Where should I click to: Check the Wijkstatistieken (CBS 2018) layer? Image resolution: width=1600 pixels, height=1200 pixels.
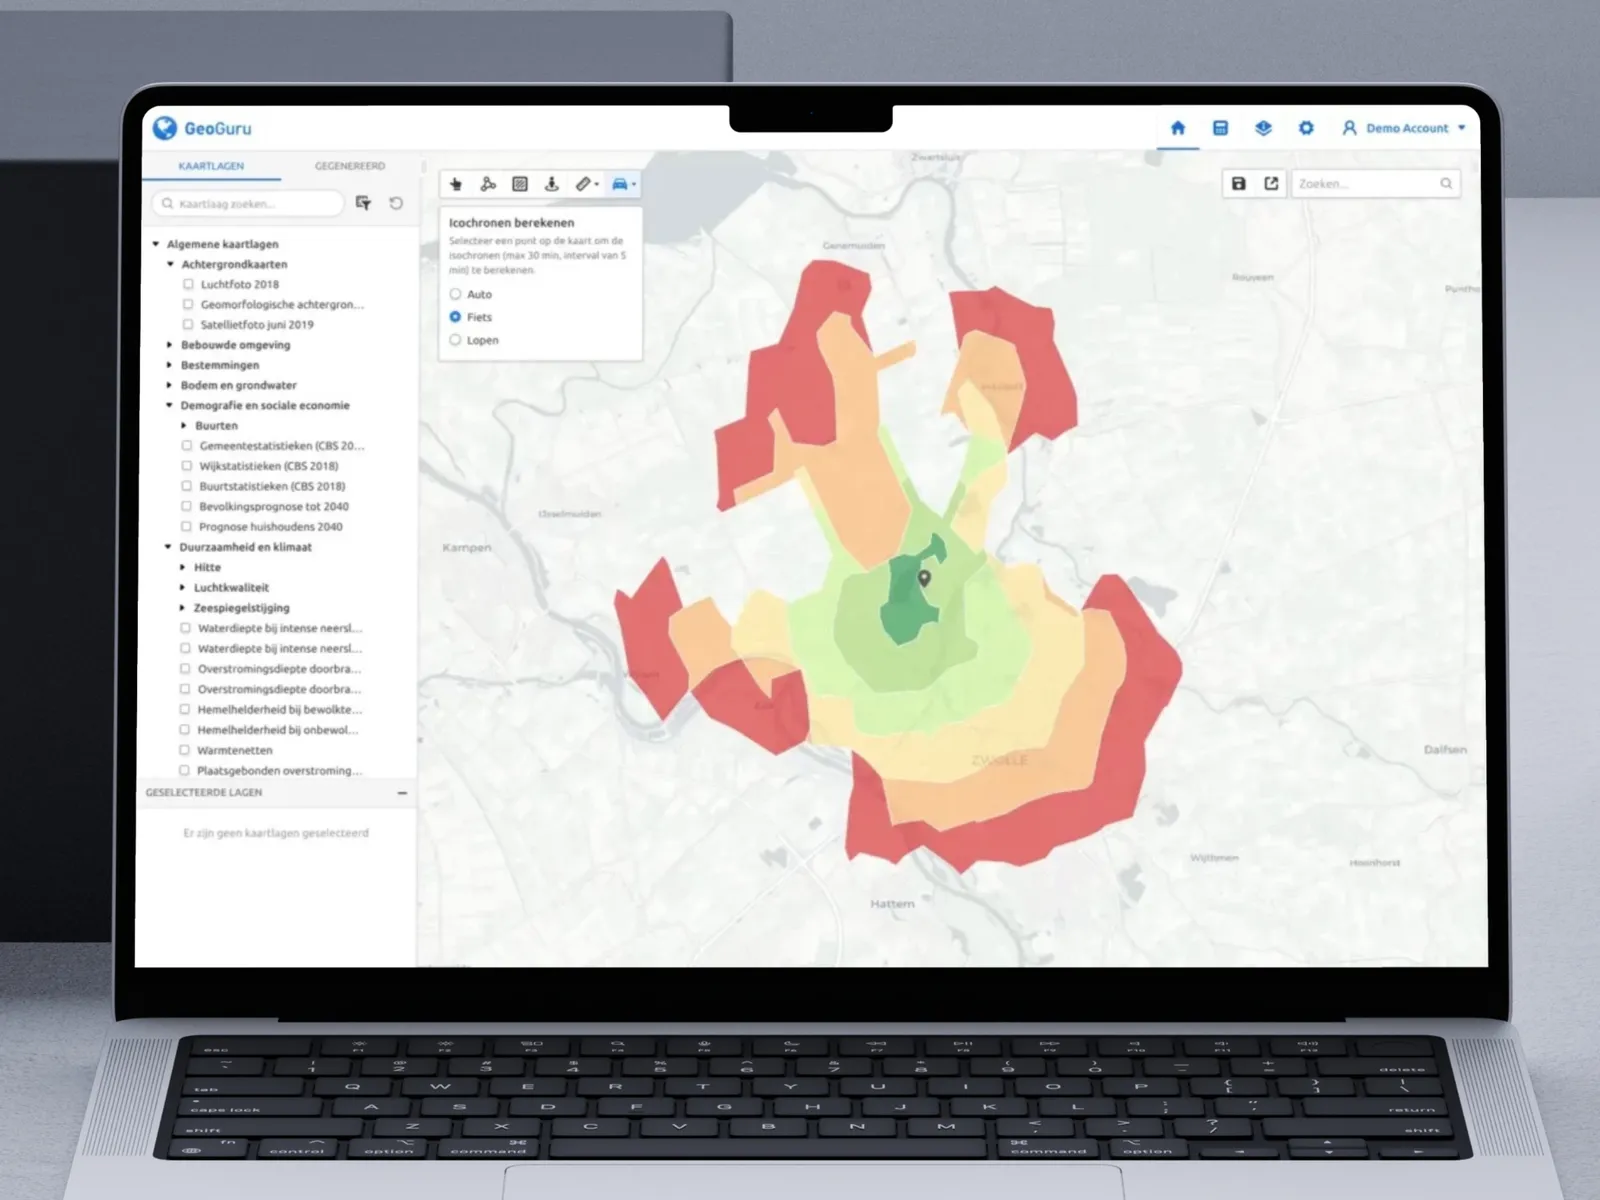pyautogui.click(x=187, y=465)
